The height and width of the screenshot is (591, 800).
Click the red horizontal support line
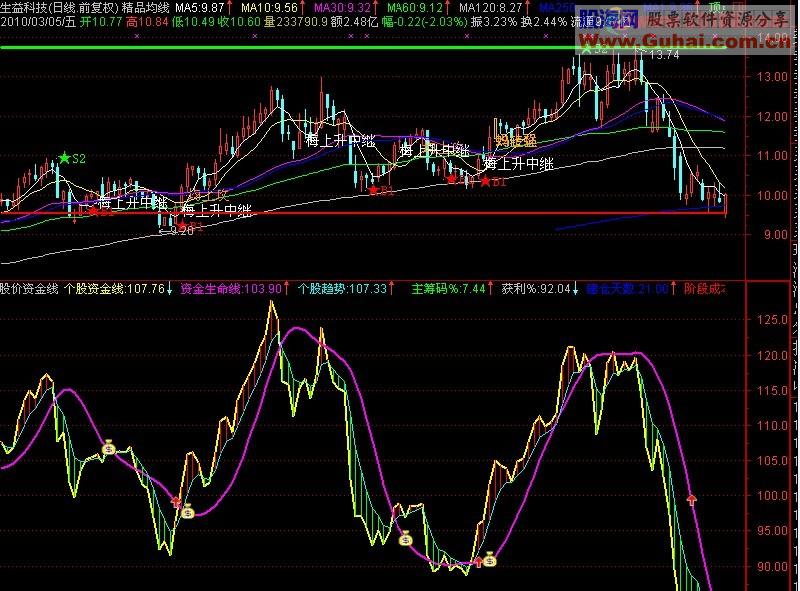coord(362,213)
